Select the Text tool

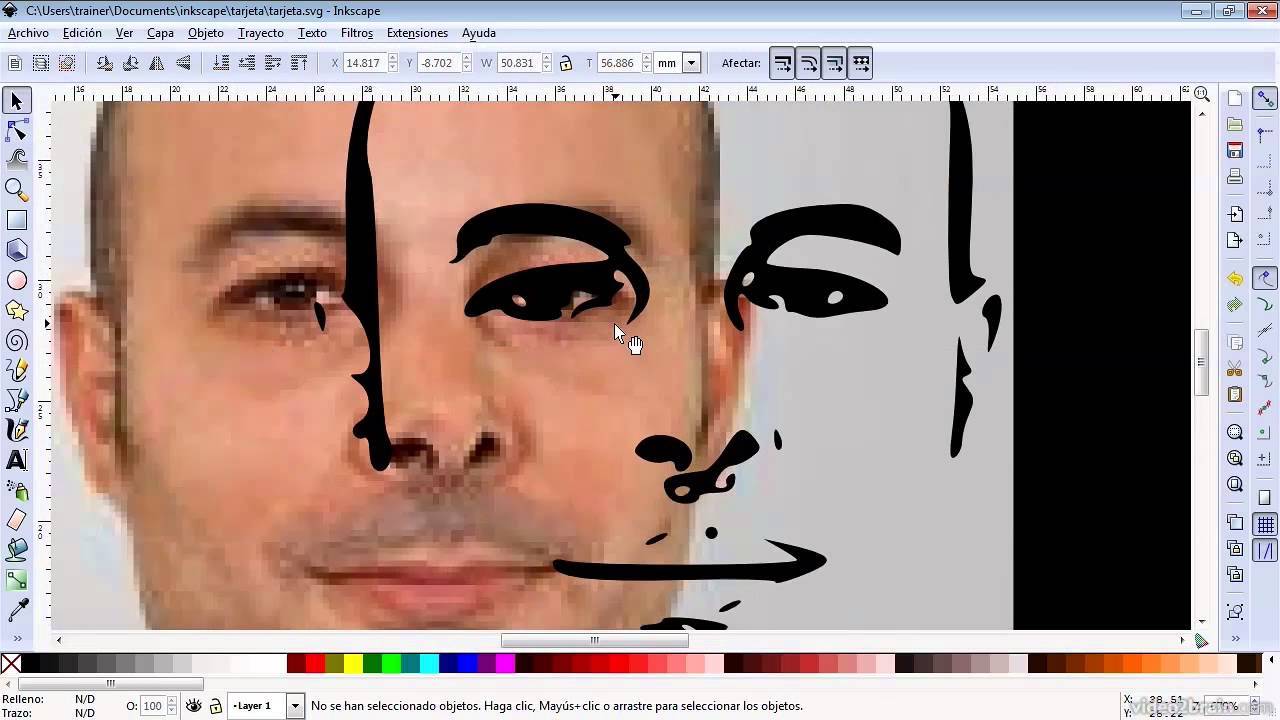point(16,460)
